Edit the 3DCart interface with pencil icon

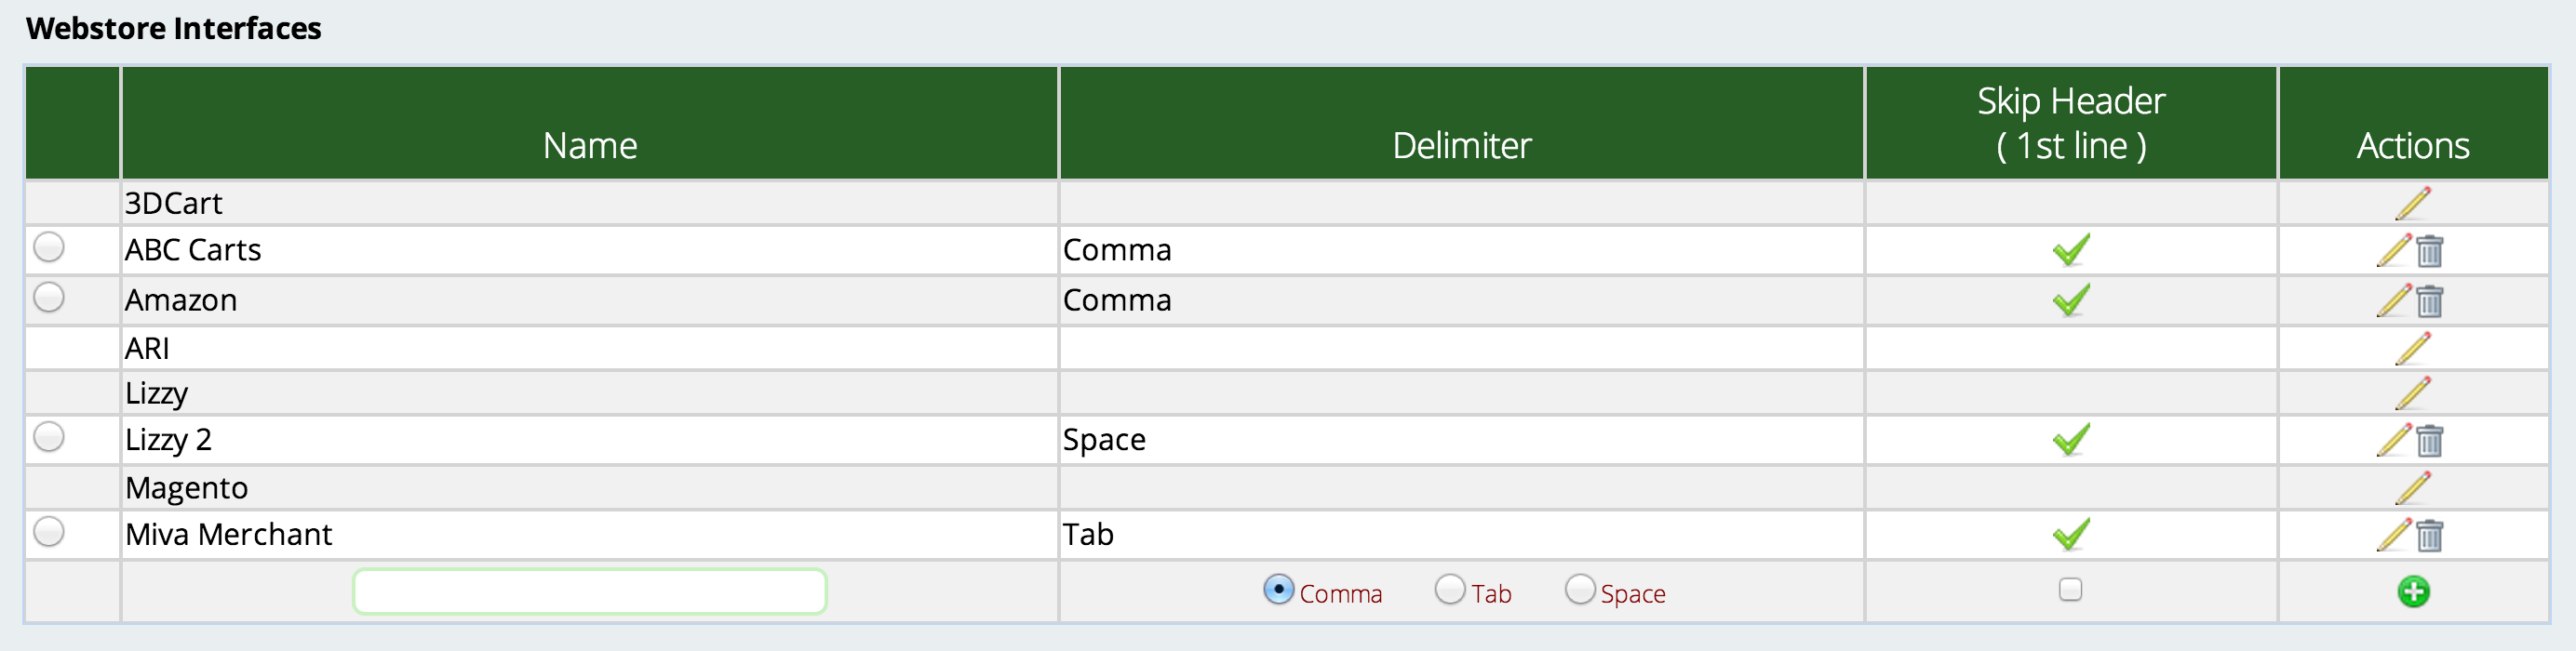coord(2412,203)
